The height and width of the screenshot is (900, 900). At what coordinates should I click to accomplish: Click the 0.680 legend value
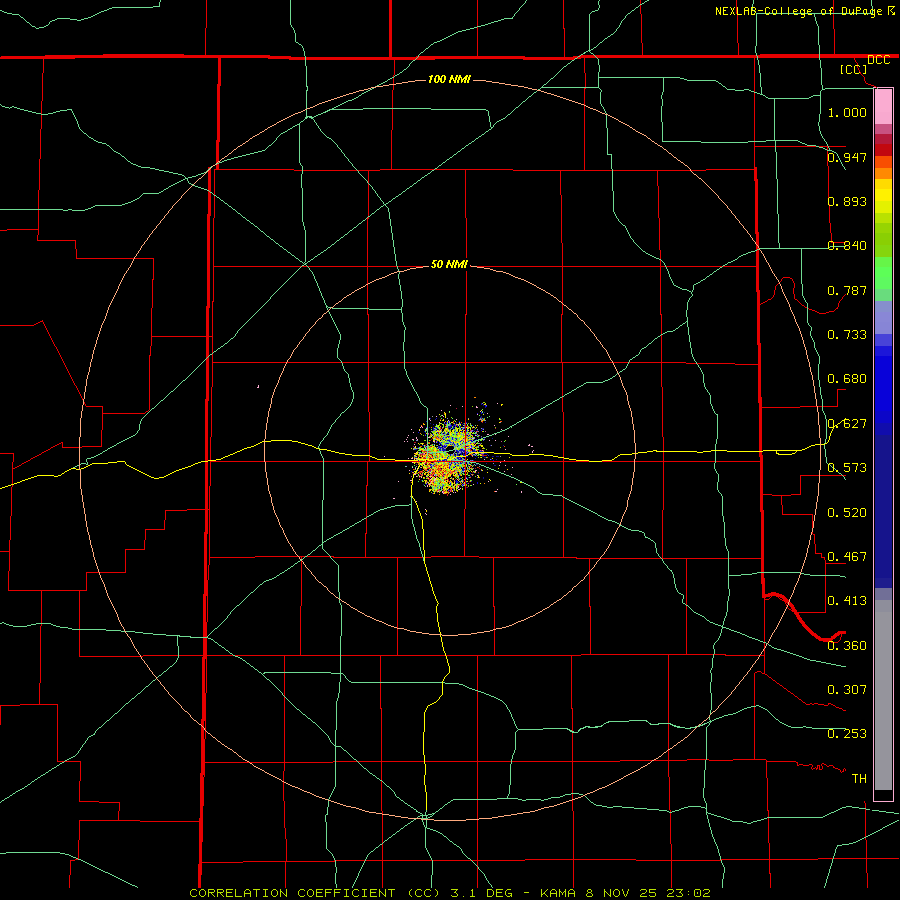(847, 379)
